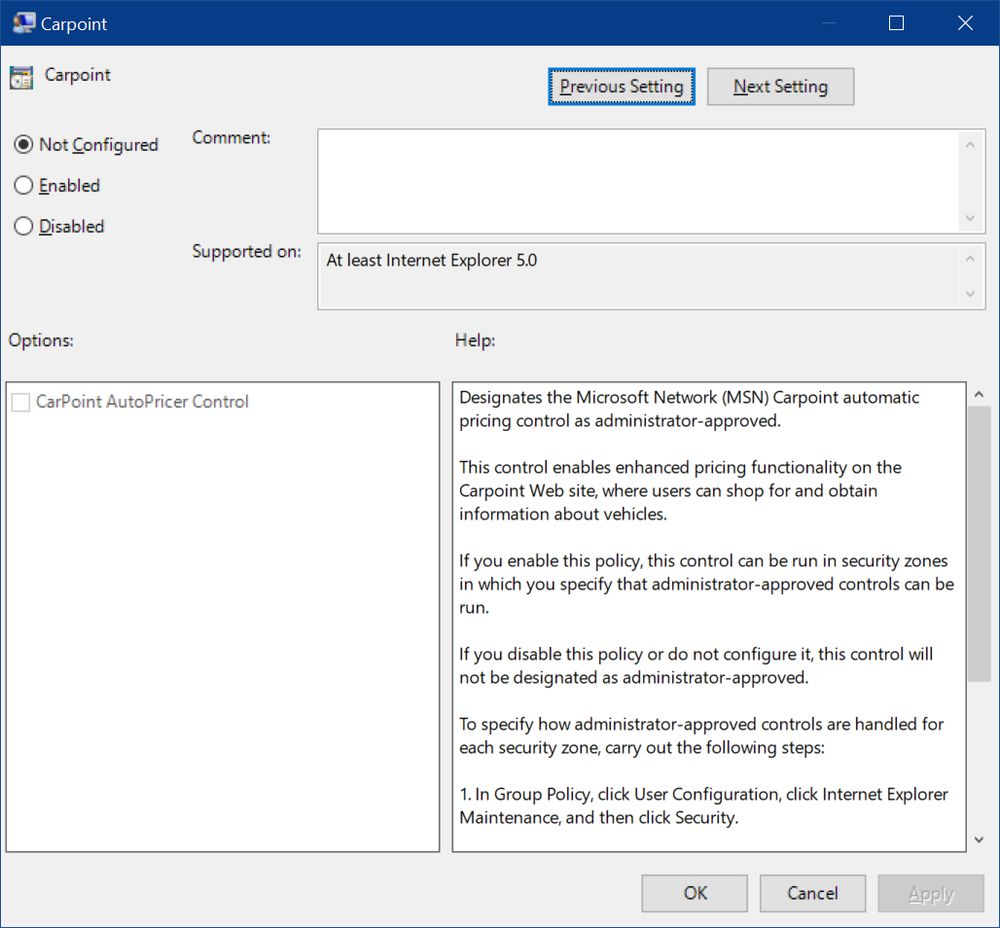
Task: Click Help pane scroll down arrow
Action: 979,840
